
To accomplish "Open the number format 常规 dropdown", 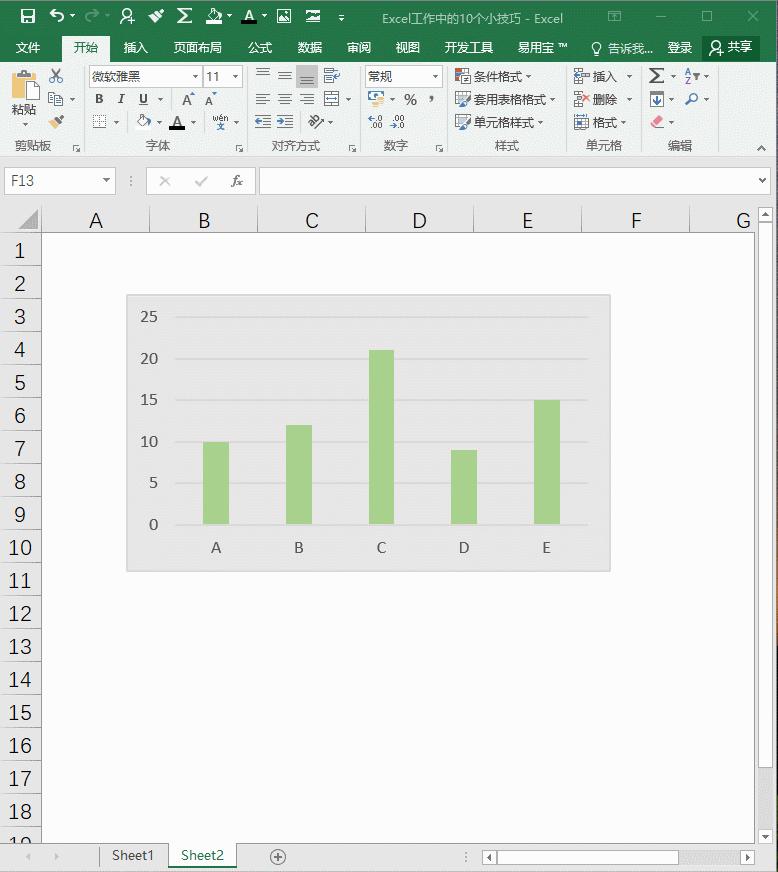I will 435,76.
